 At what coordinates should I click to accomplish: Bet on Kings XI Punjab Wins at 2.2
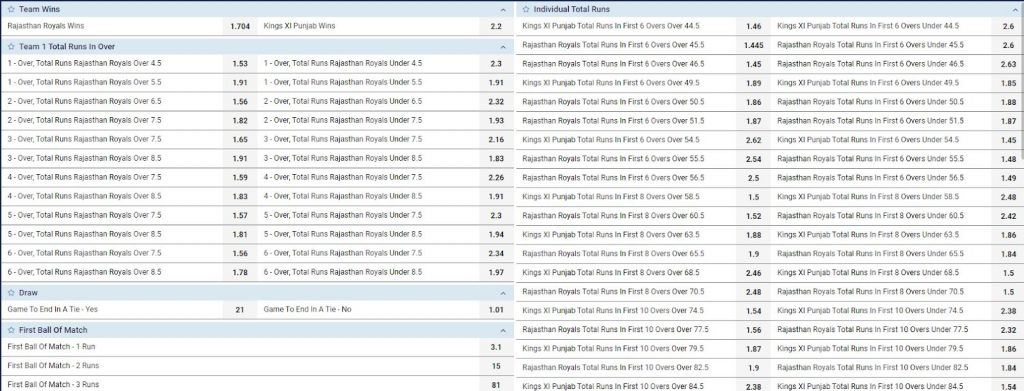coord(496,27)
